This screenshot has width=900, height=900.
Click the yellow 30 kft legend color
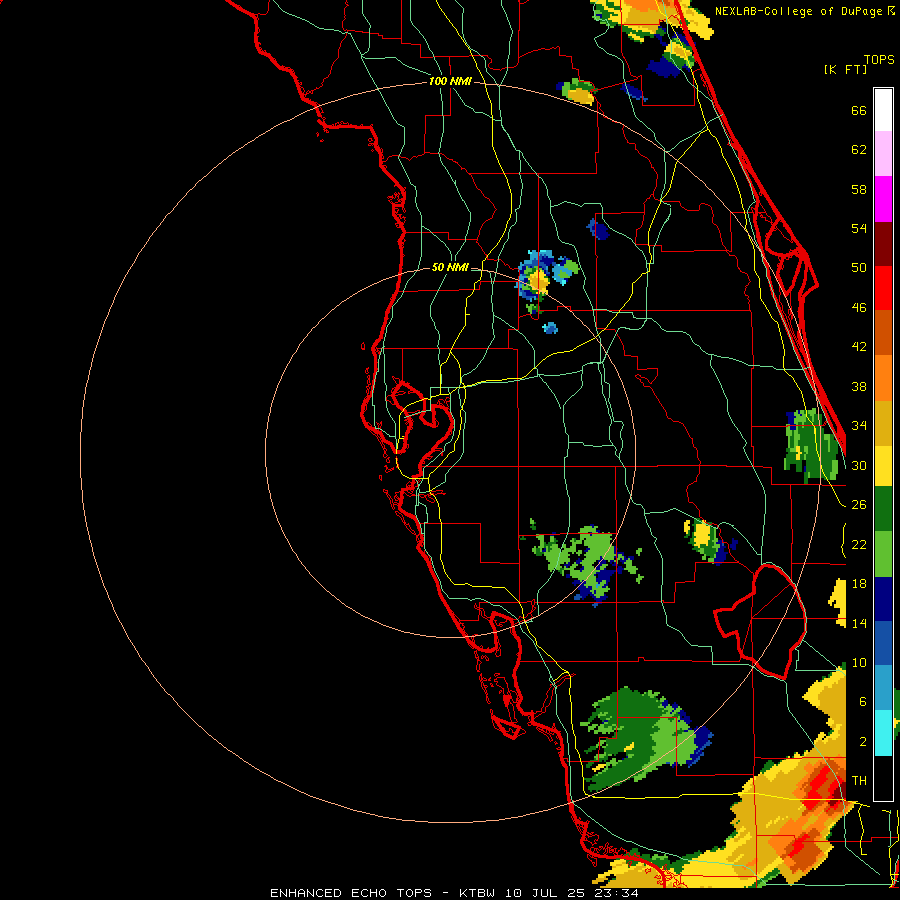pyautogui.click(x=883, y=466)
